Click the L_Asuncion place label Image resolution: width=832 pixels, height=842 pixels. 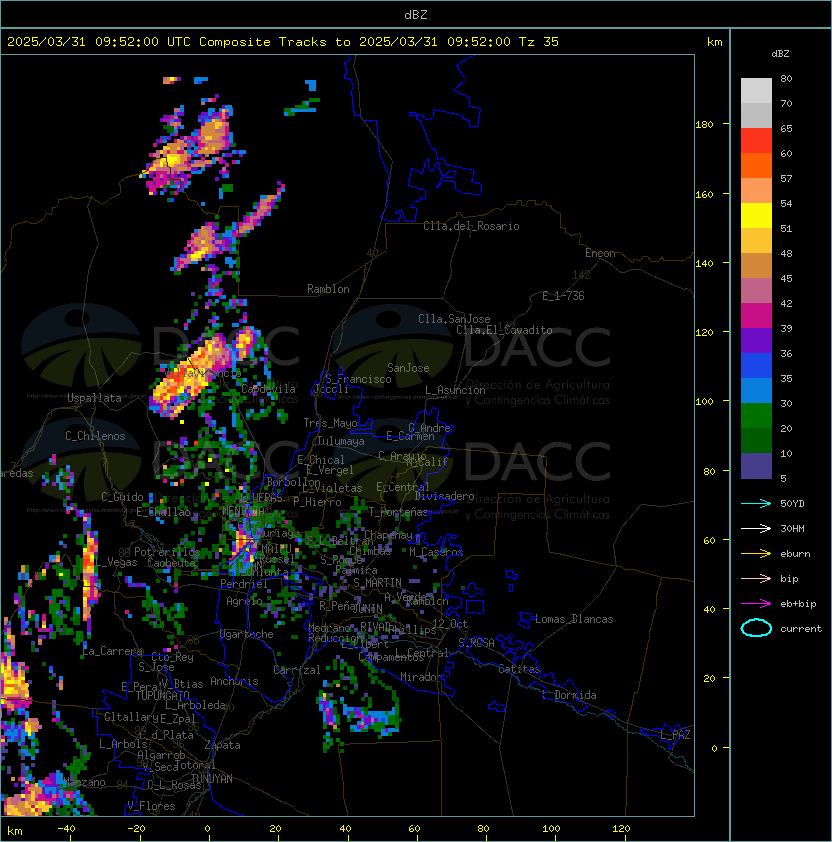click(x=455, y=390)
